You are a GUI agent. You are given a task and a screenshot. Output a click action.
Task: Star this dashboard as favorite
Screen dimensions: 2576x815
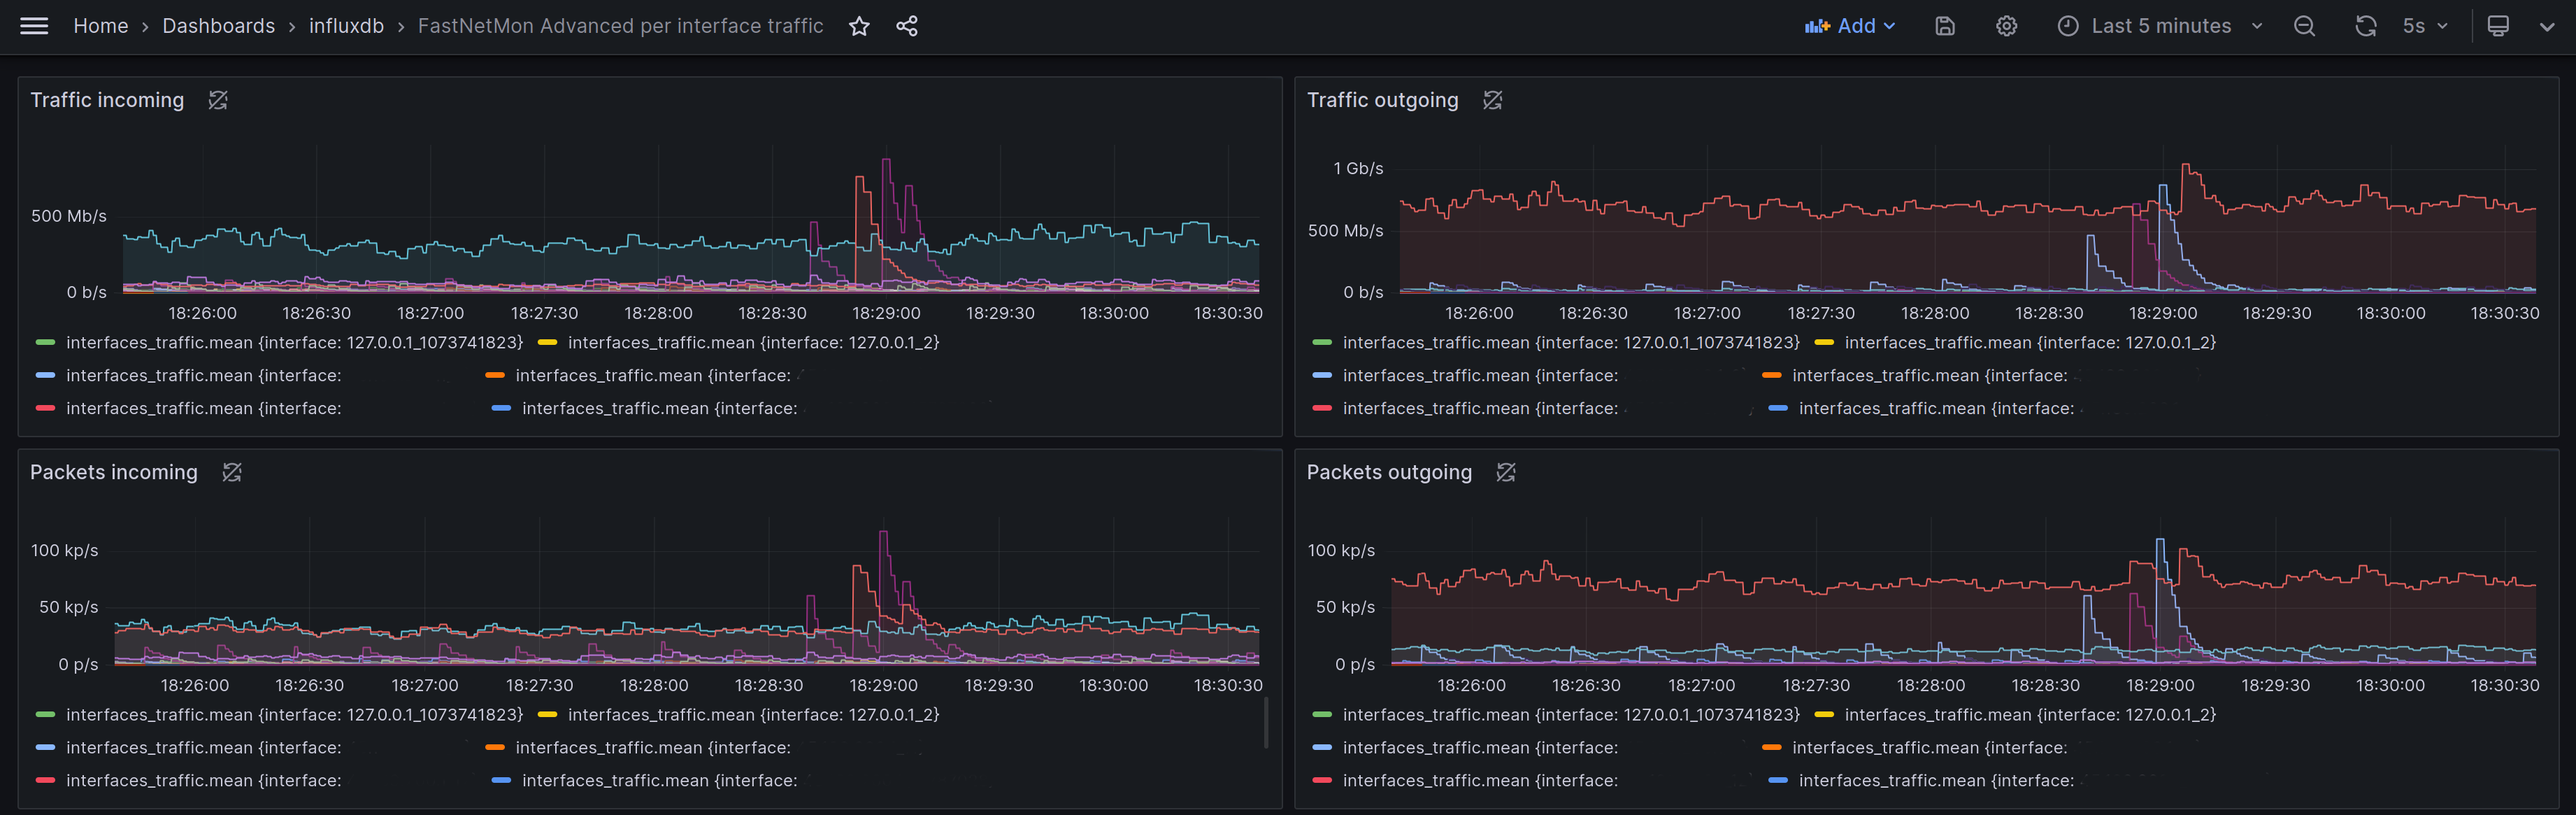(x=859, y=26)
